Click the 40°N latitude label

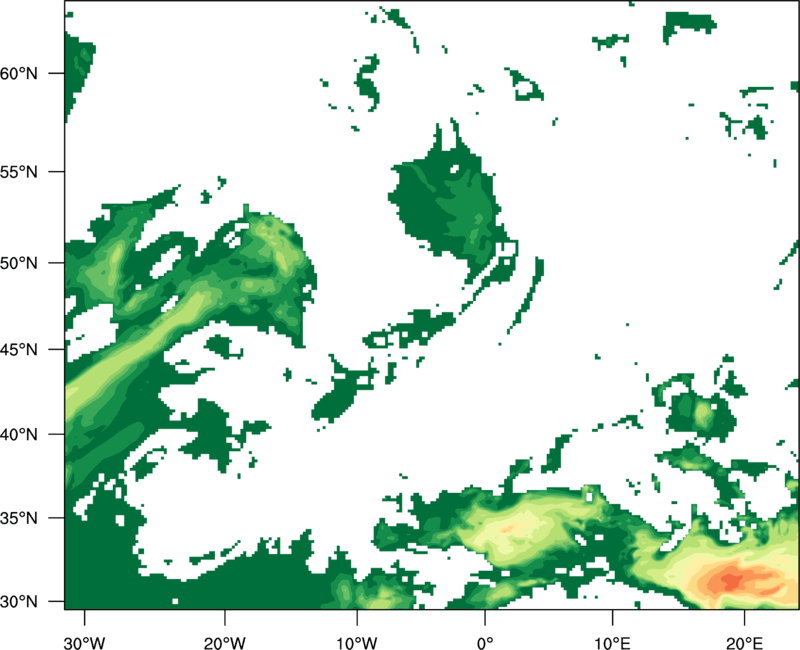[19, 435]
